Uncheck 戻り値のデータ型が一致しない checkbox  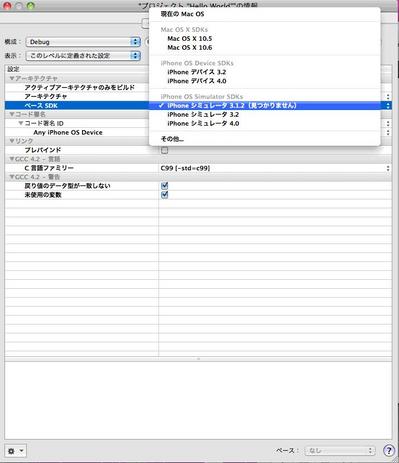point(164,186)
